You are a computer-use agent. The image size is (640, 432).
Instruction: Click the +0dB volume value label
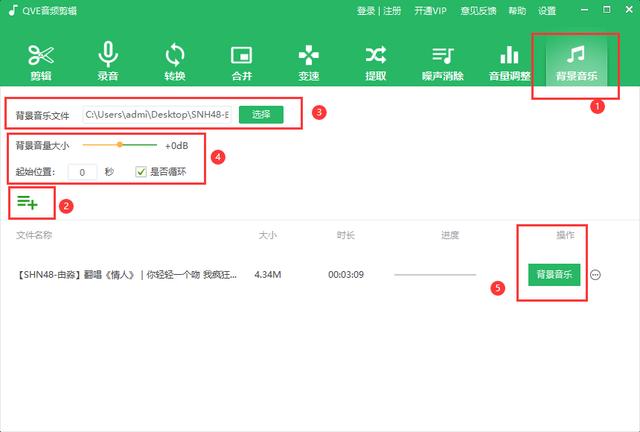(x=177, y=146)
